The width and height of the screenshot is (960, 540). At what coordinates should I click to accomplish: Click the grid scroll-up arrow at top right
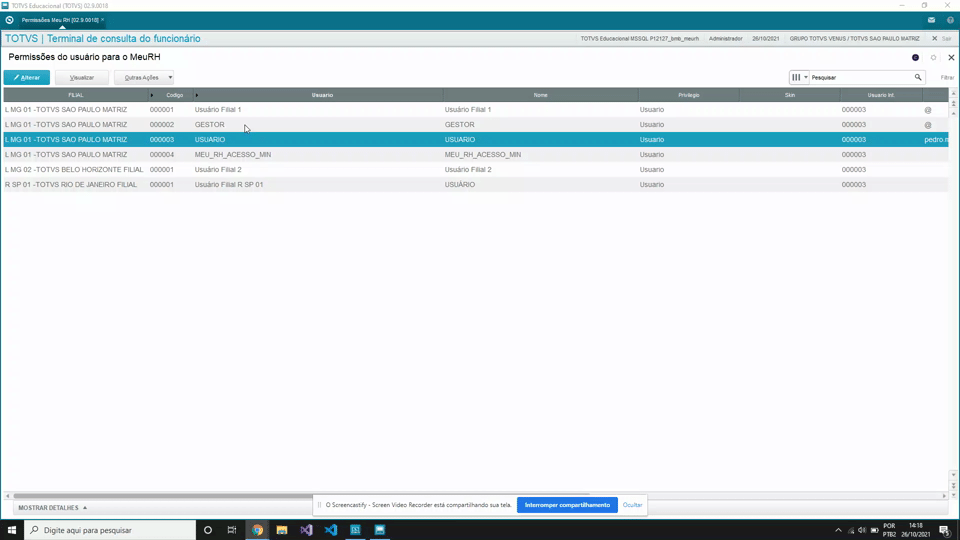pyautogui.click(x=953, y=93)
